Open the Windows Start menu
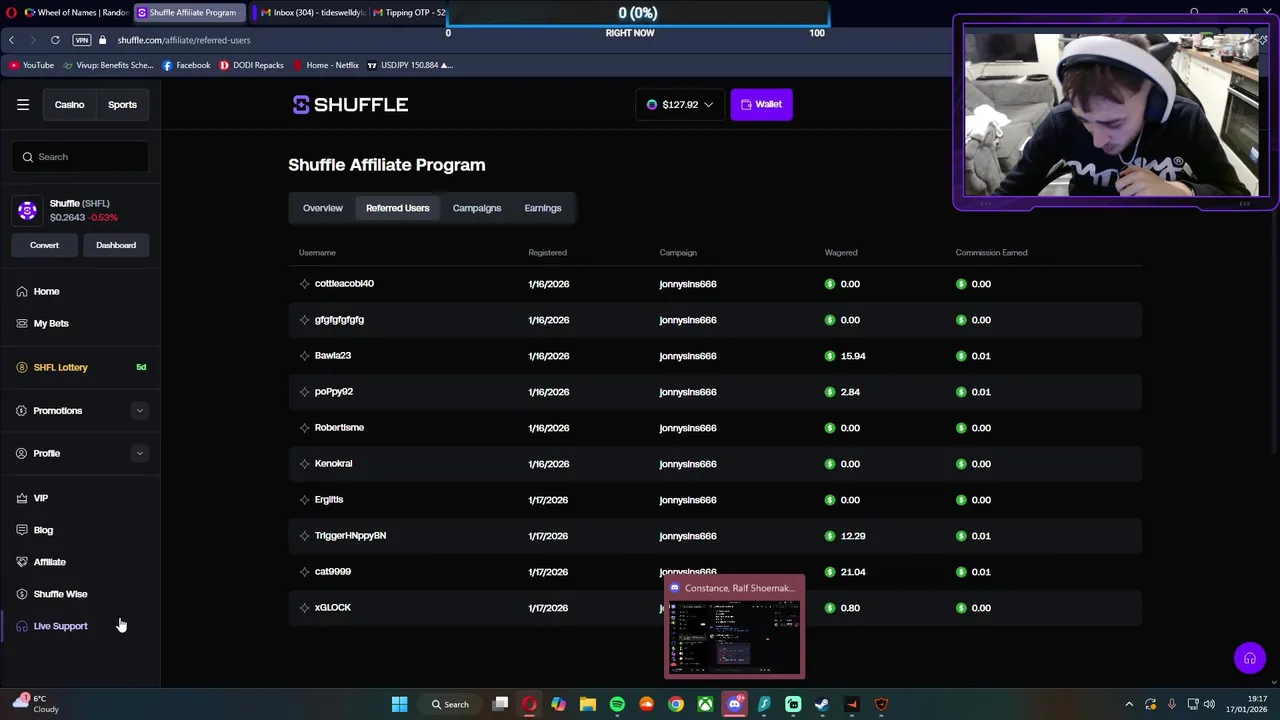Viewport: 1280px width, 720px height. click(x=399, y=704)
